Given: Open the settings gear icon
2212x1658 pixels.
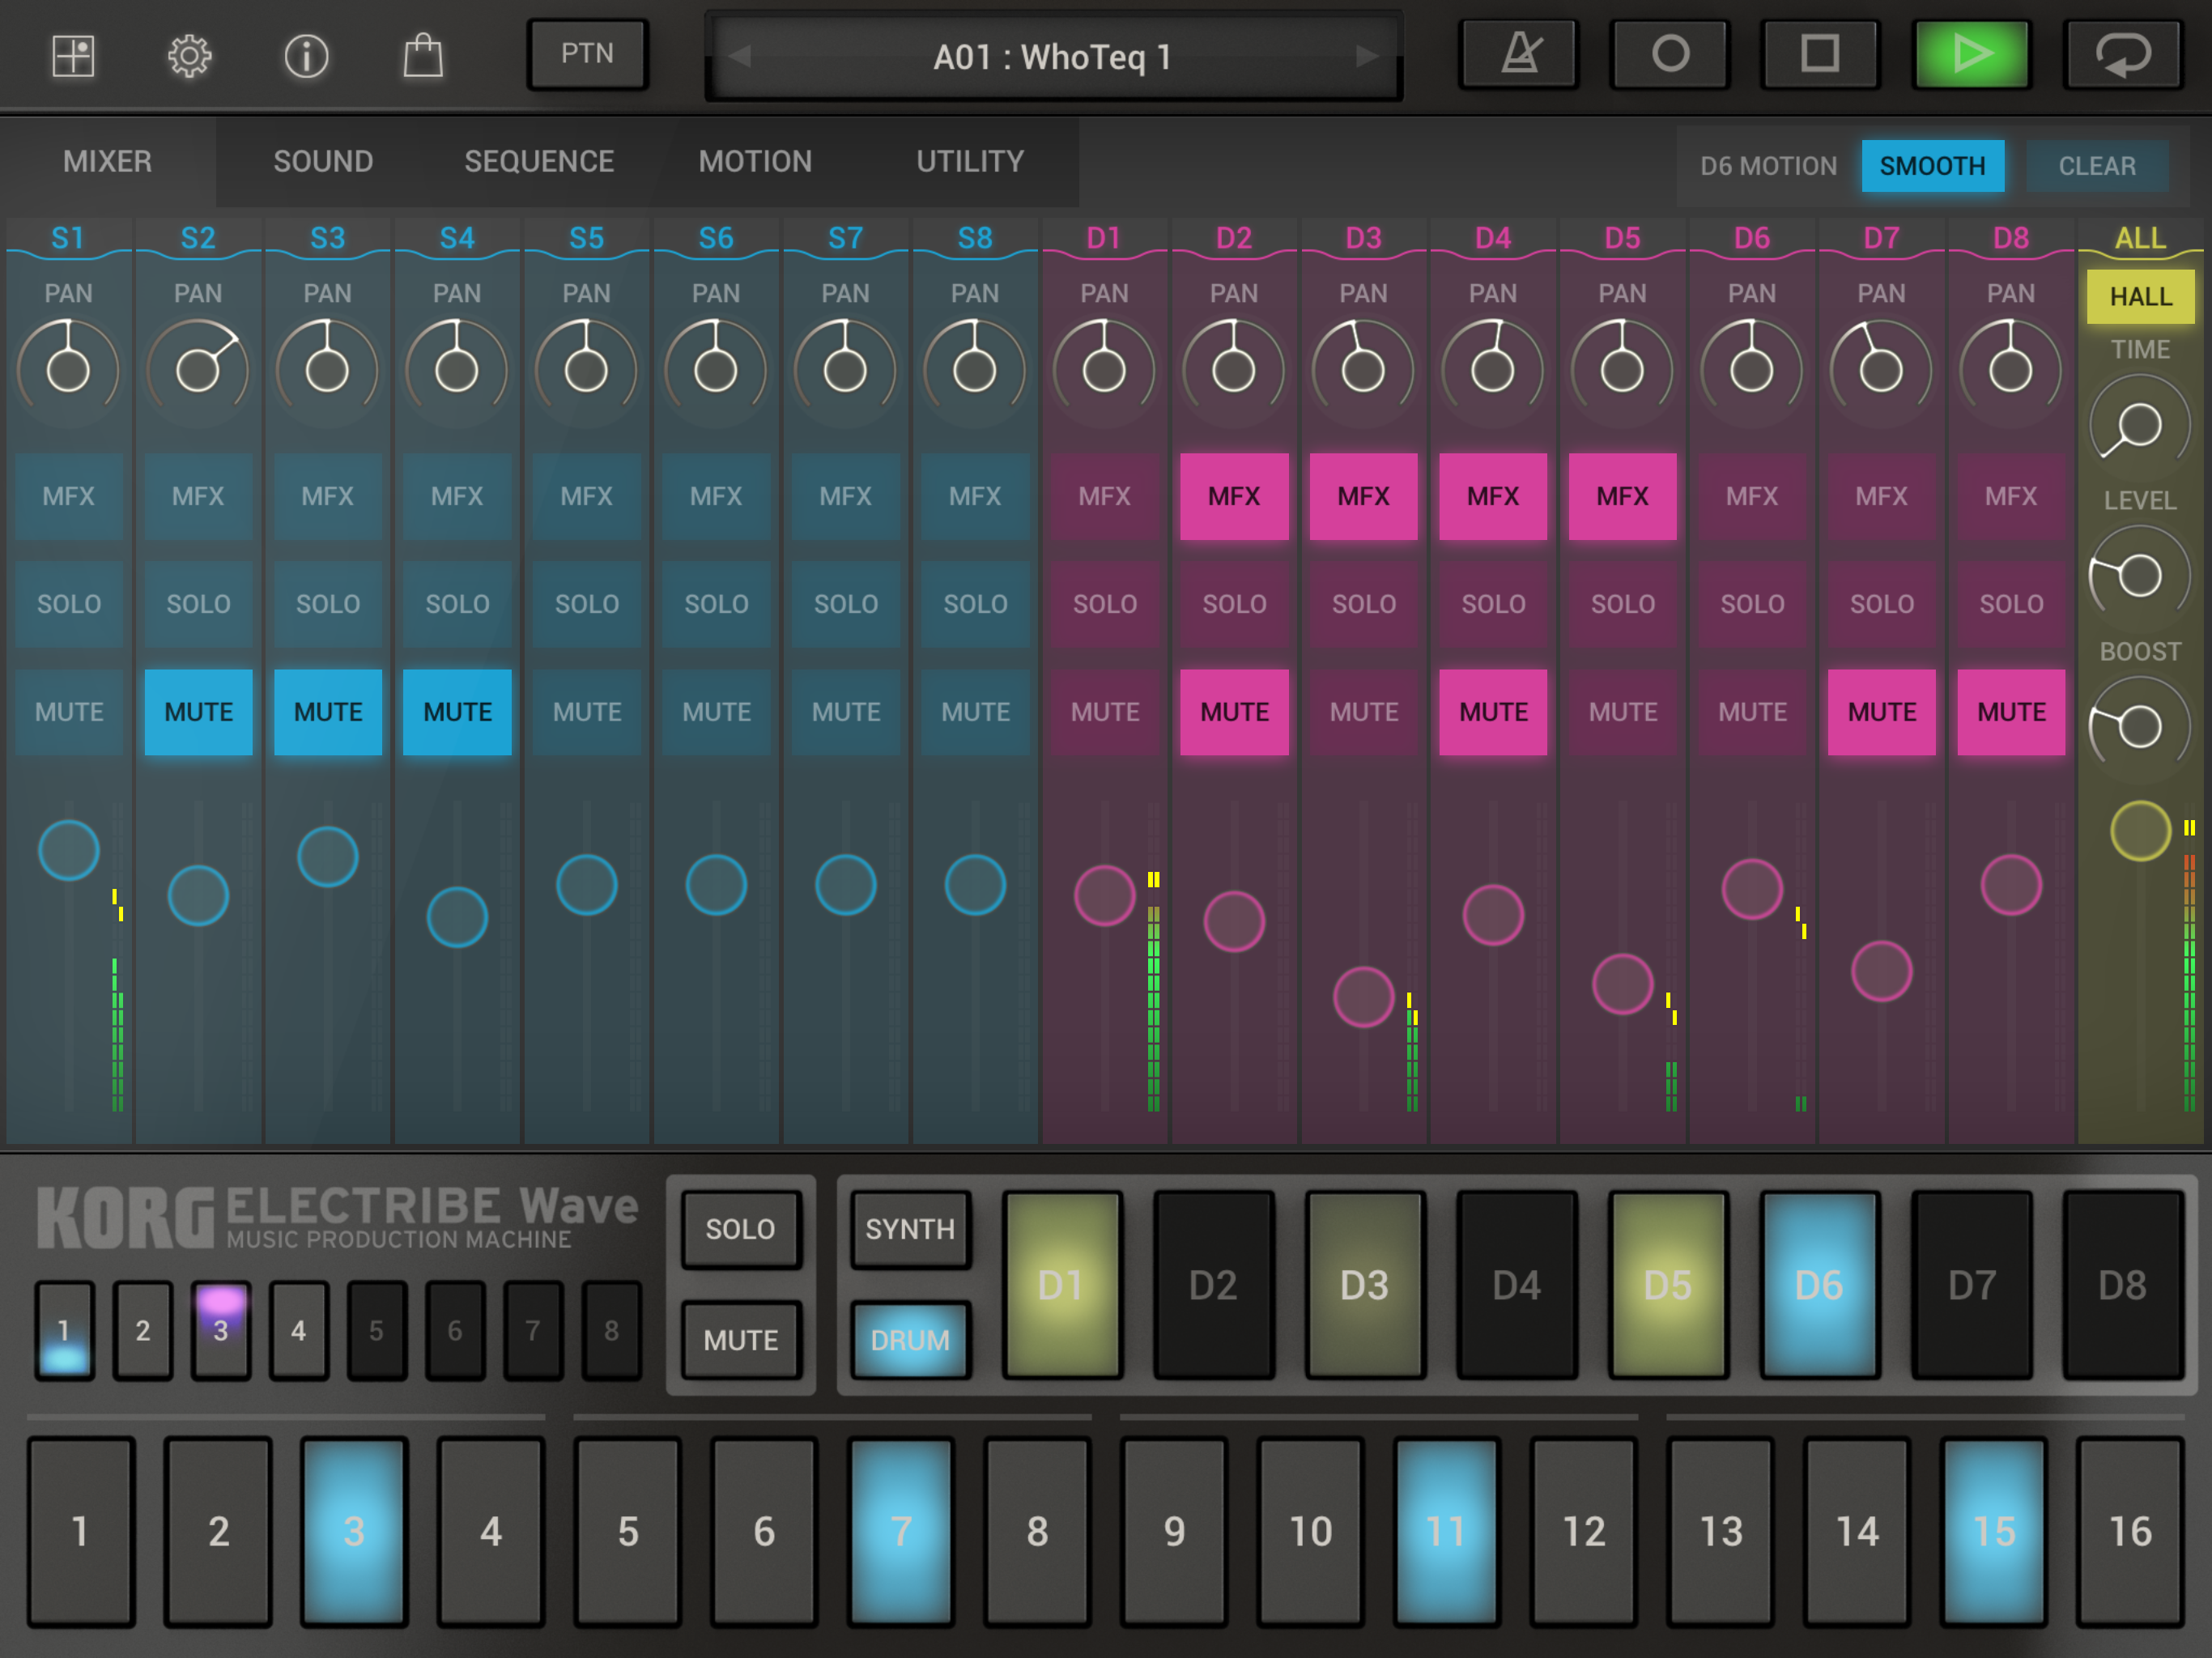Looking at the screenshot, I should 189,56.
